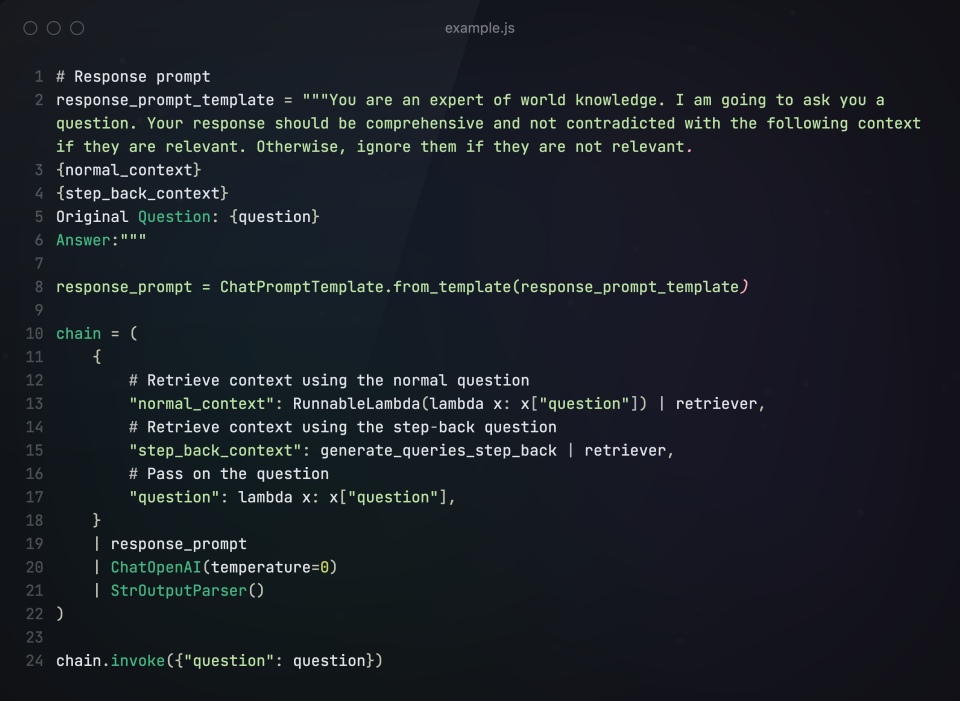Click line number 24 in the gutter
This screenshot has width=960, height=701.
click(x=35, y=661)
